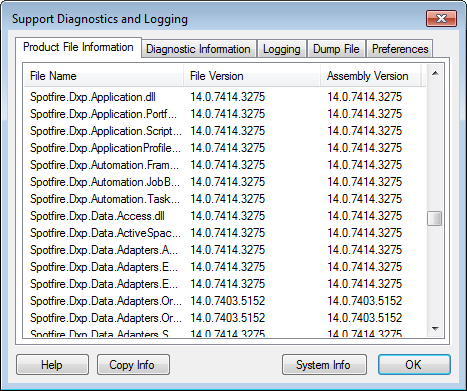The height and width of the screenshot is (391, 467).
Task: Click the vertical scrollbar thumb
Action: 435,219
